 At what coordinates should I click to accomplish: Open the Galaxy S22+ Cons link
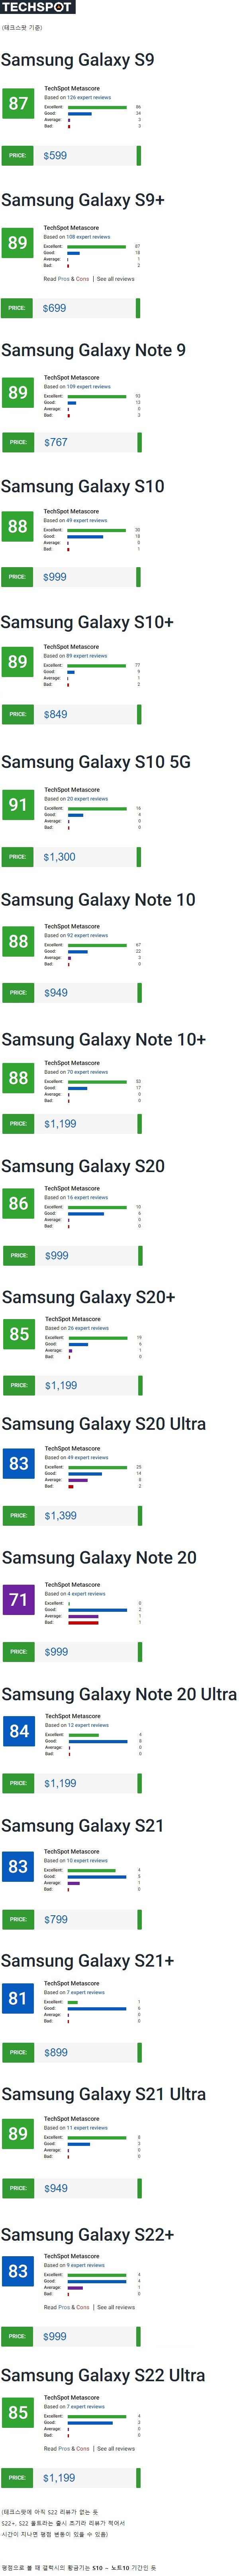point(82,2307)
